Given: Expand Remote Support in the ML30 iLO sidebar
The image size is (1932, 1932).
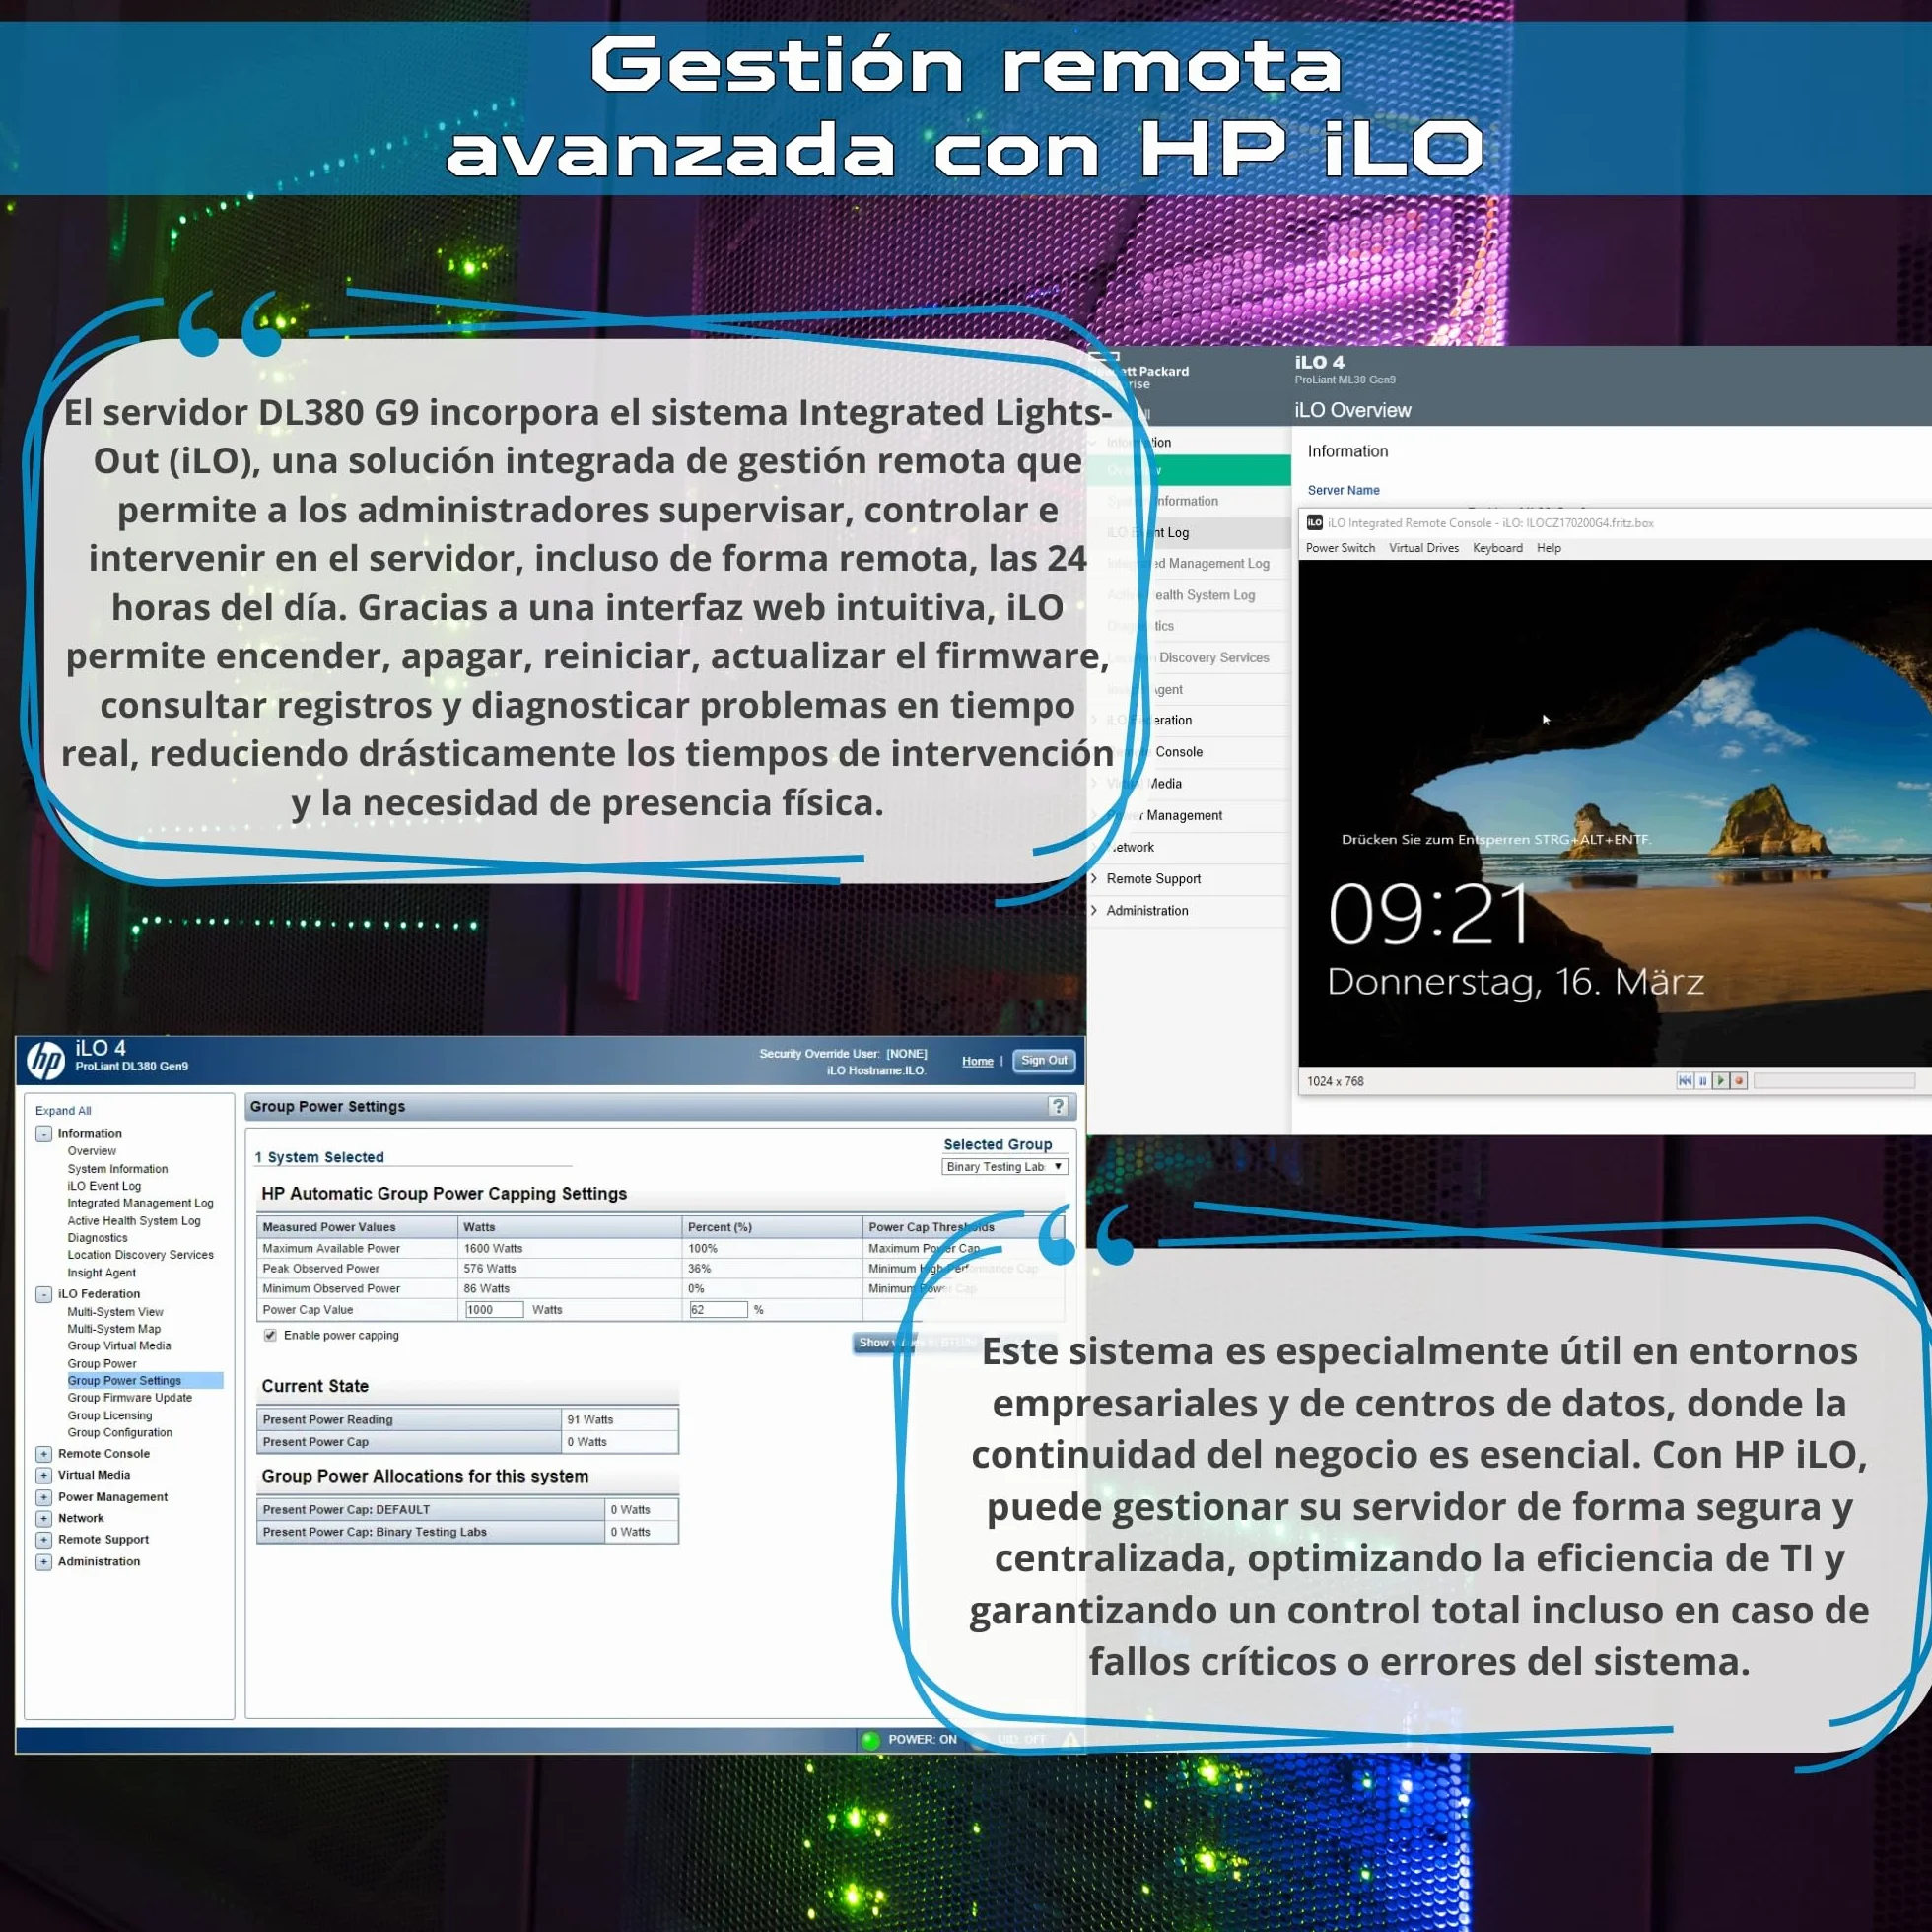Looking at the screenshot, I should pos(1094,879).
